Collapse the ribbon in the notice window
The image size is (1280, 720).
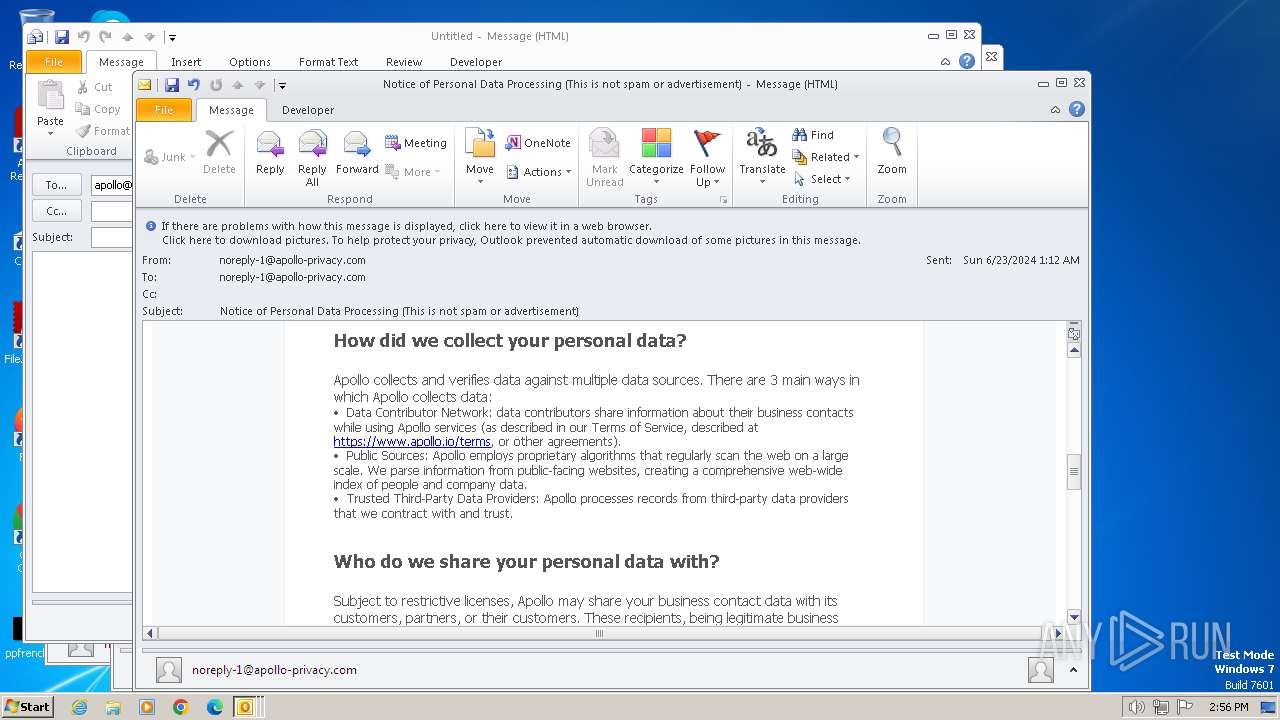tap(1056, 110)
